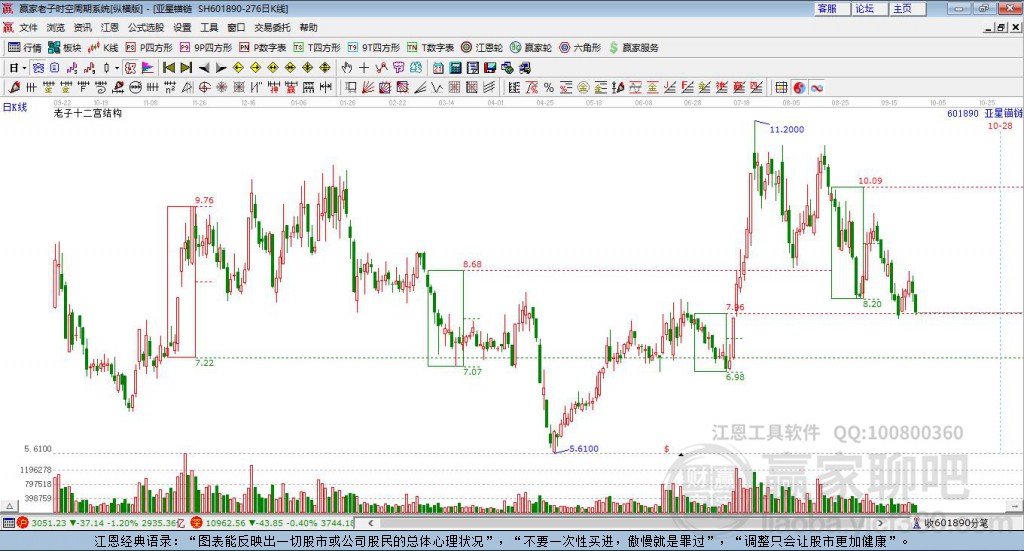The height and width of the screenshot is (551, 1024).
Task: Open the 六角形 hexagon tool
Action: tap(580, 48)
